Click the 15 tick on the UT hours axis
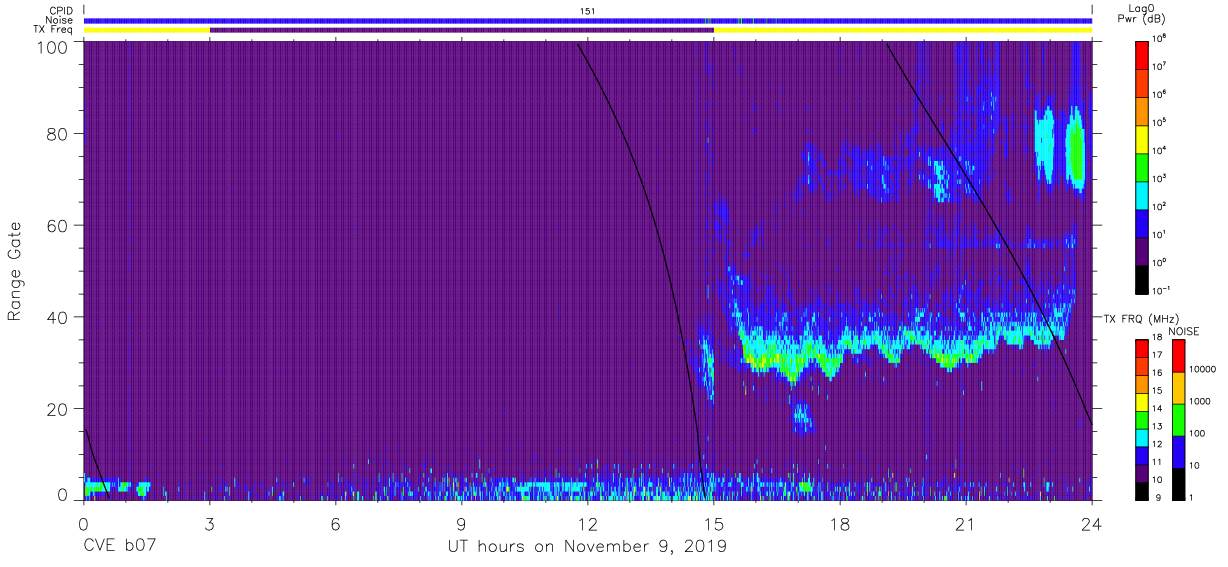The height and width of the screenshot is (567, 1228). click(x=714, y=523)
